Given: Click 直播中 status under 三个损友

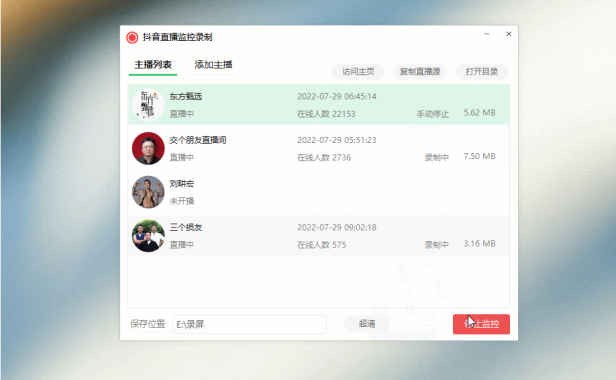Looking at the screenshot, I should coord(182,245).
